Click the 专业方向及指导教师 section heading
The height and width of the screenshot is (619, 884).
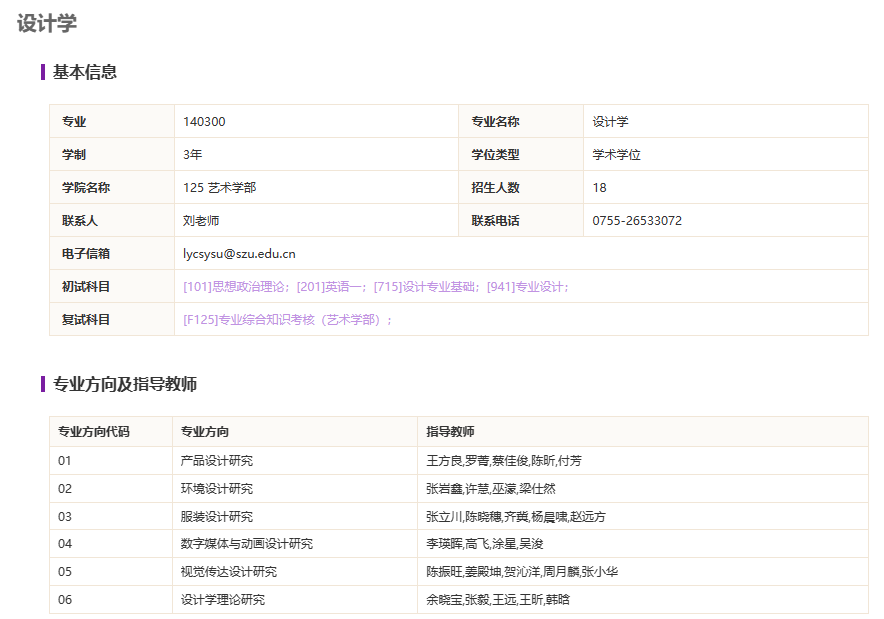point(124,384)
